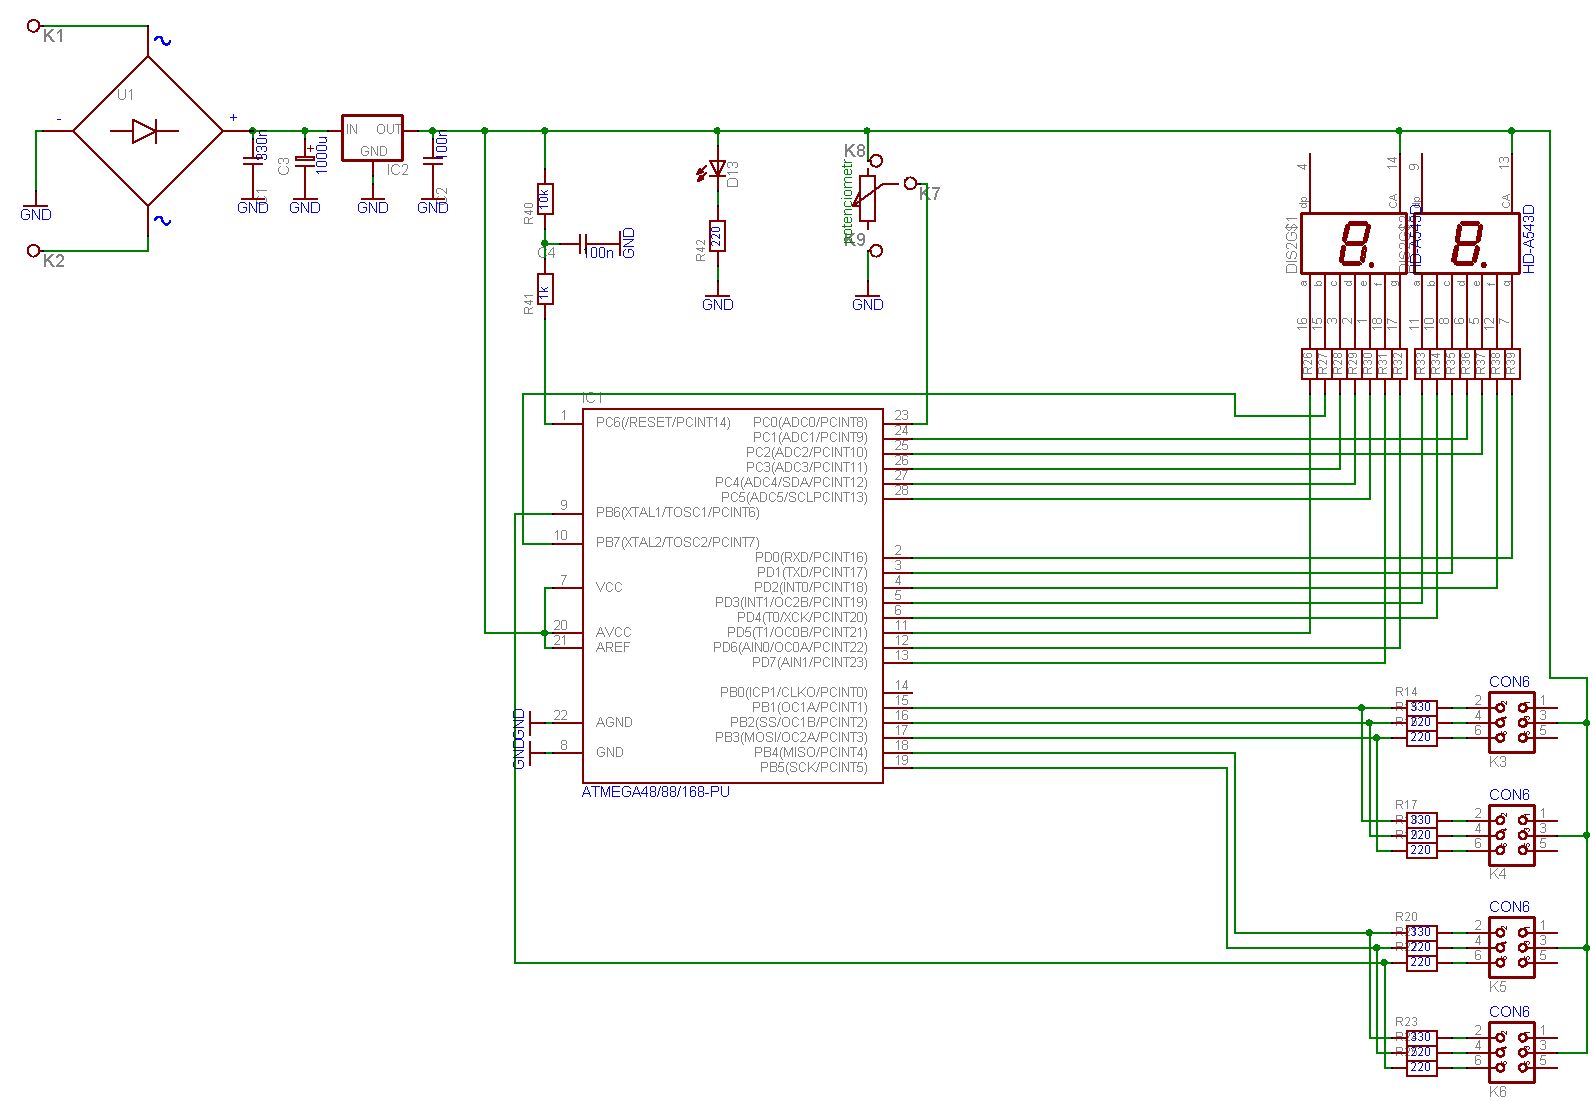The width and height of the screenshot is (1593, 1102).
Task: Click terminal pad K1
Action: point(33,26)
